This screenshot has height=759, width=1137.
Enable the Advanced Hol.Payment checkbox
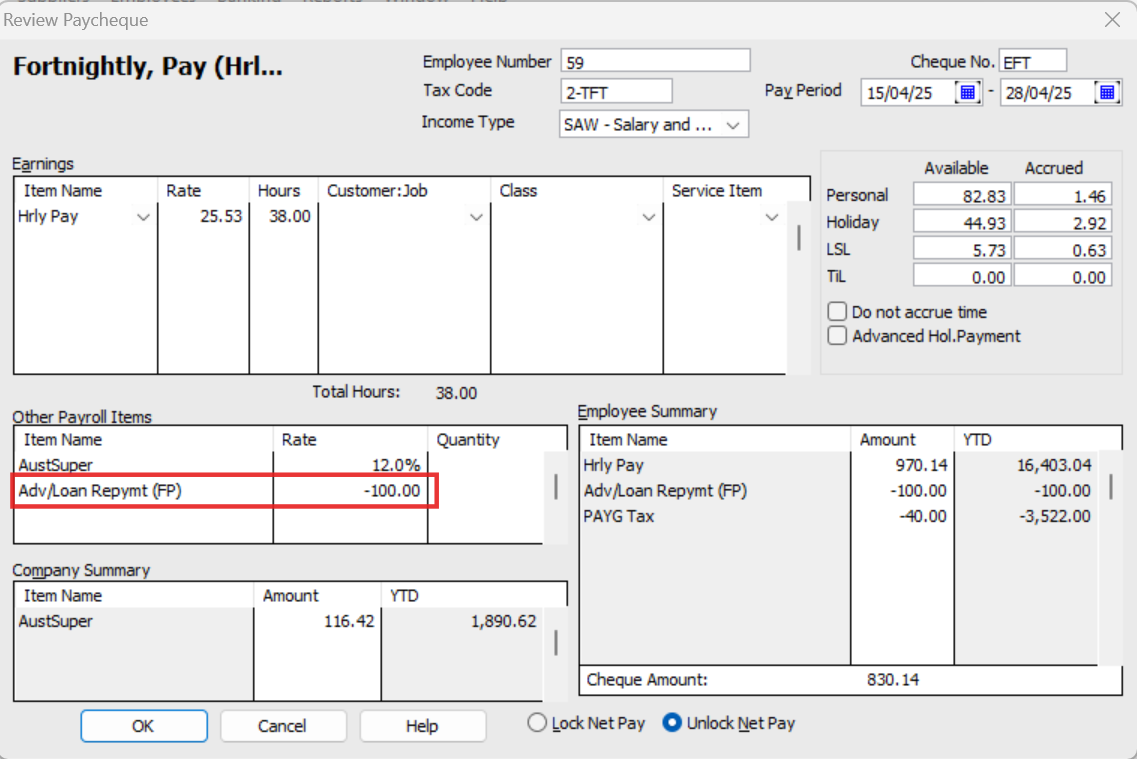click(x=837, y=336)
